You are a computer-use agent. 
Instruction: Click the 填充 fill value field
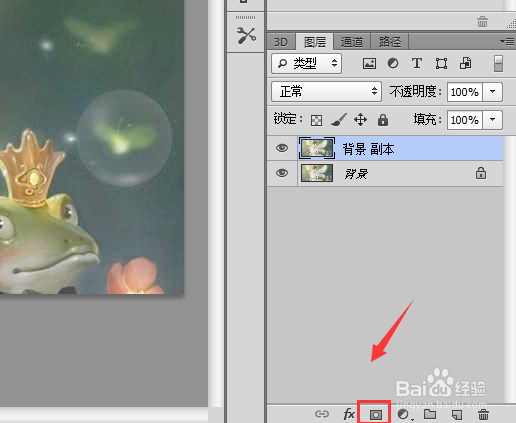(465, 120)
